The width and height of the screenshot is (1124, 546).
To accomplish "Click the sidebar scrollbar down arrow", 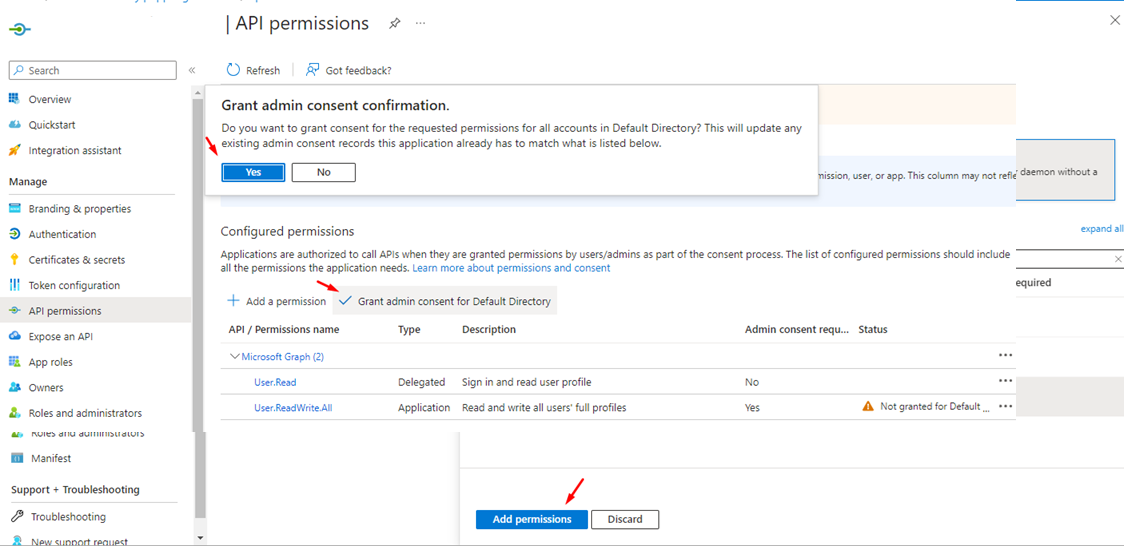I will click(200, 537).
